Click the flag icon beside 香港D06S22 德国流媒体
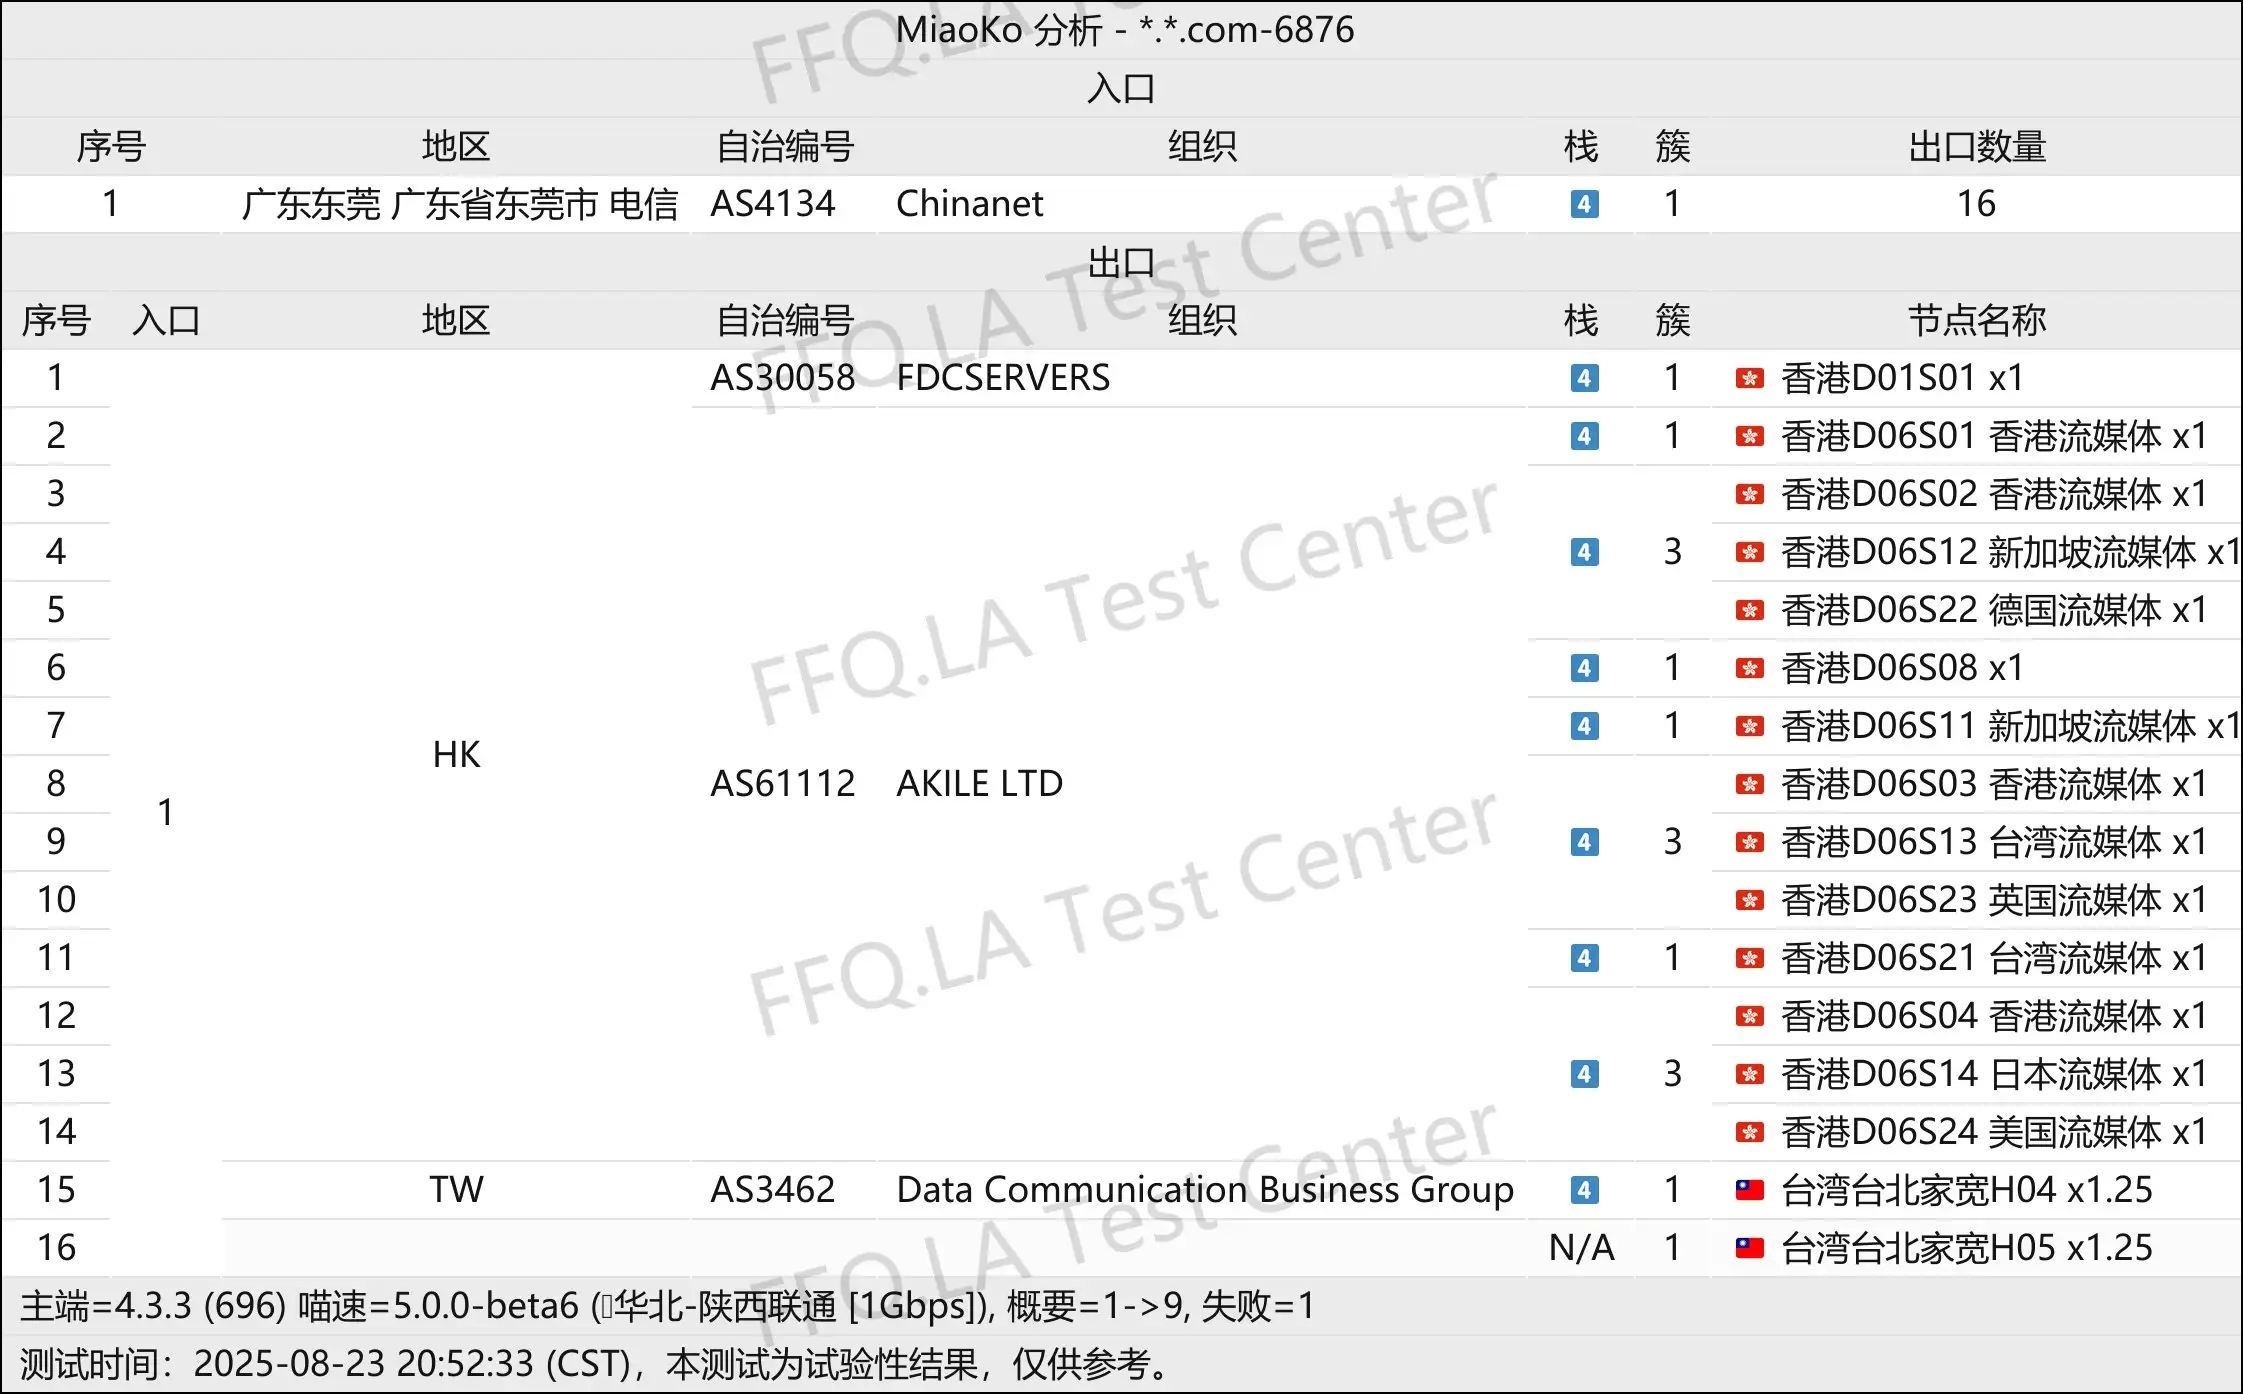 (x=1749, y=610)
